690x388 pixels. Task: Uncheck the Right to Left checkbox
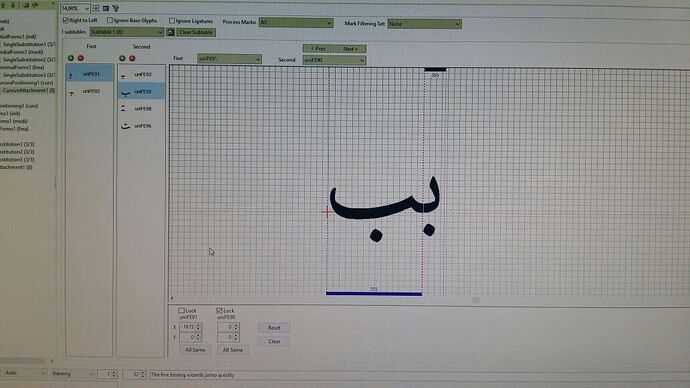point(66,20)
